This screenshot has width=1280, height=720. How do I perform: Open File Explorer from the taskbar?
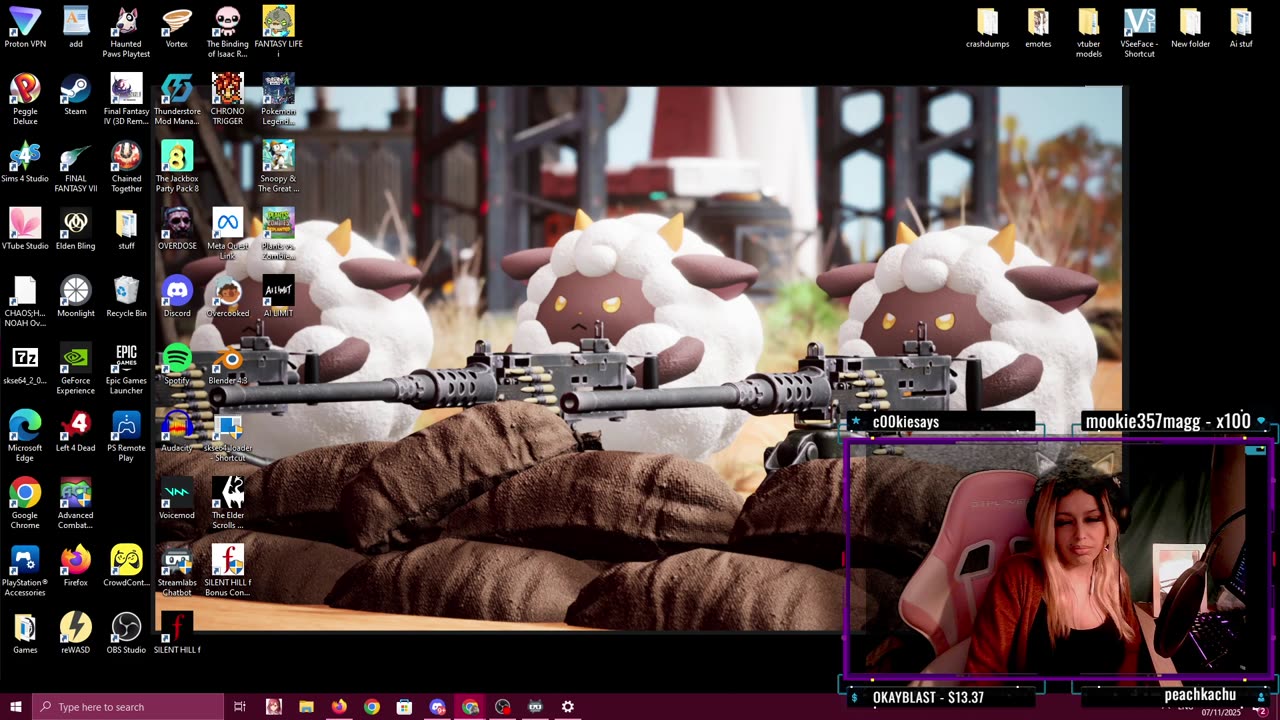coord(306,707)
